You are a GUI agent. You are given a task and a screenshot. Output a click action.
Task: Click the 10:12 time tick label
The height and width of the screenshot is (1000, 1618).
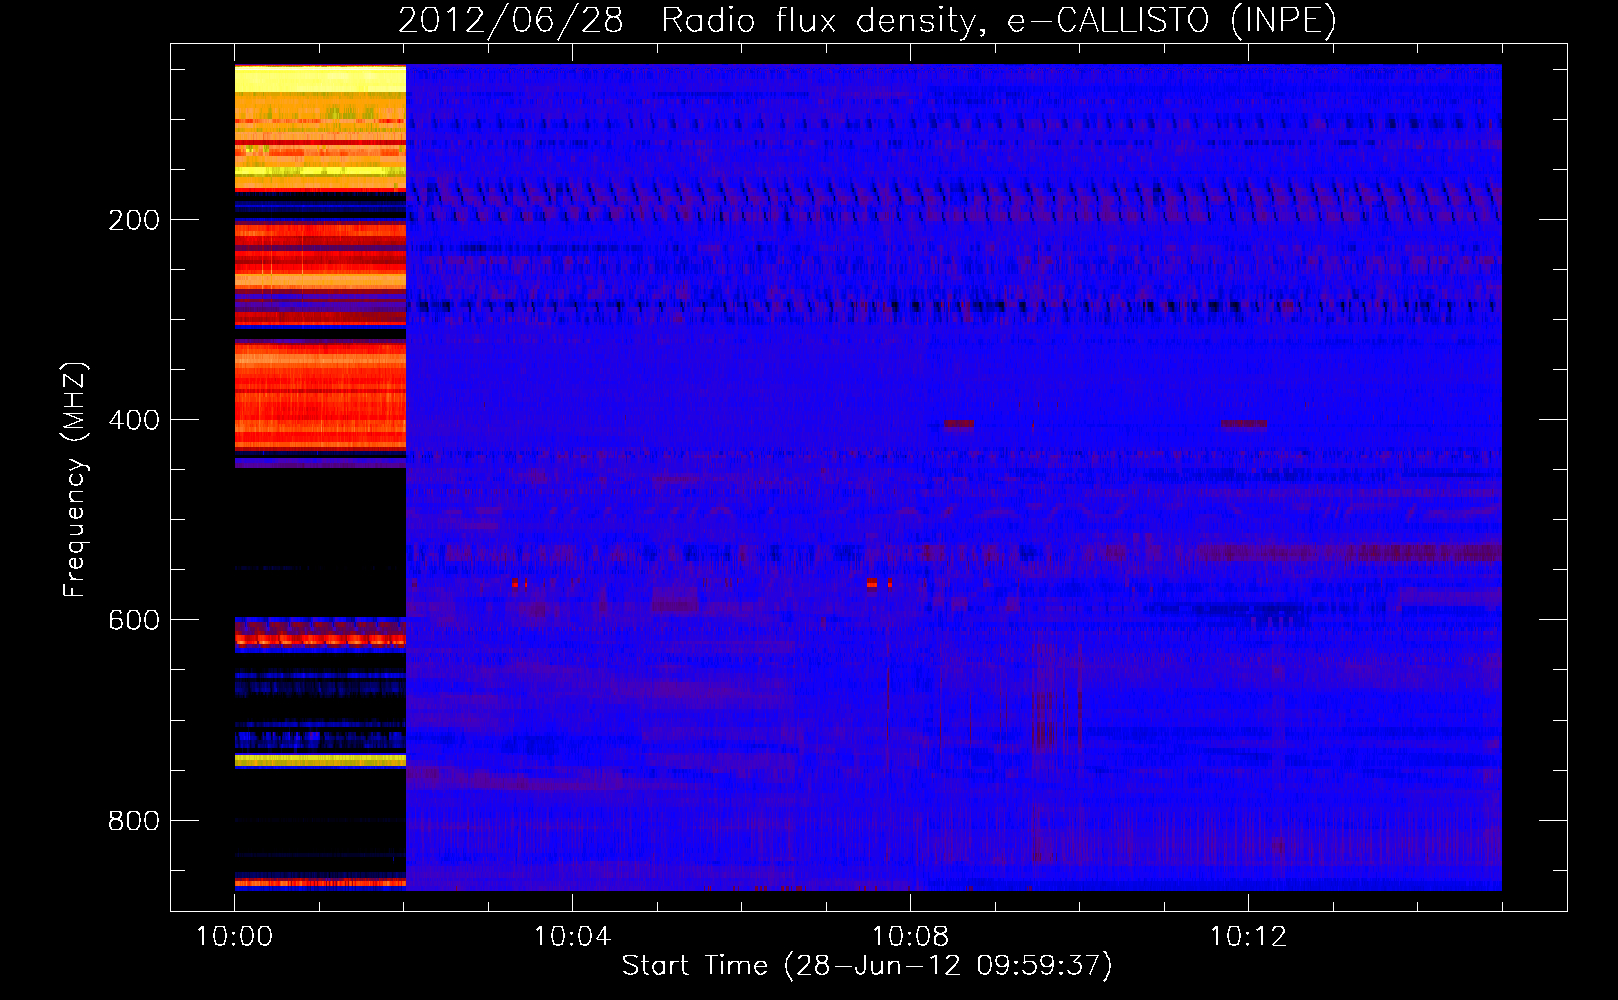1248,937
